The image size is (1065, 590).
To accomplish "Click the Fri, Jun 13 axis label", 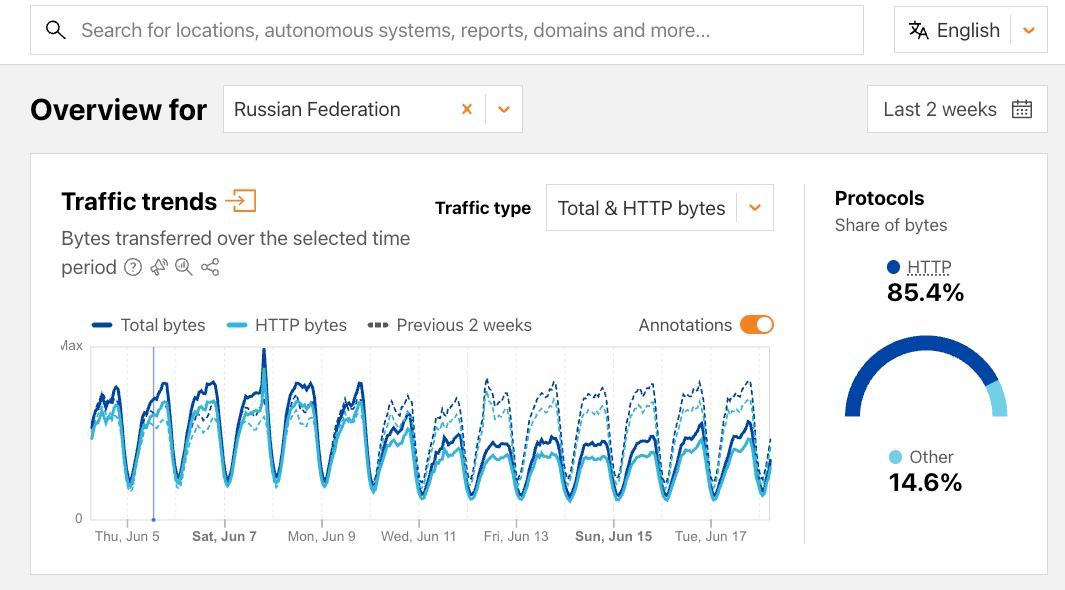I will [516, 536].
